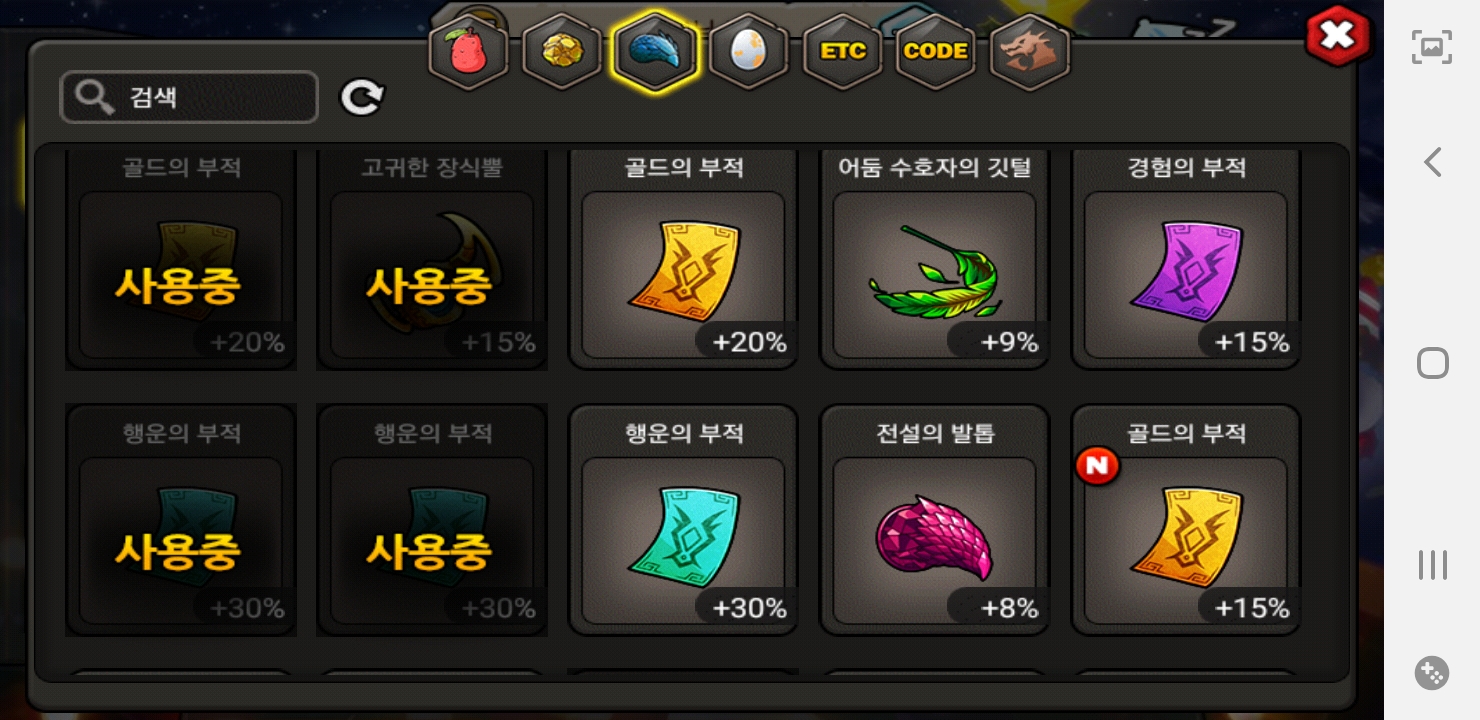Tap the screenshot capture icon in sidebar
The height and width of the screenshot is (720, 1480).
click(1432, 47)
